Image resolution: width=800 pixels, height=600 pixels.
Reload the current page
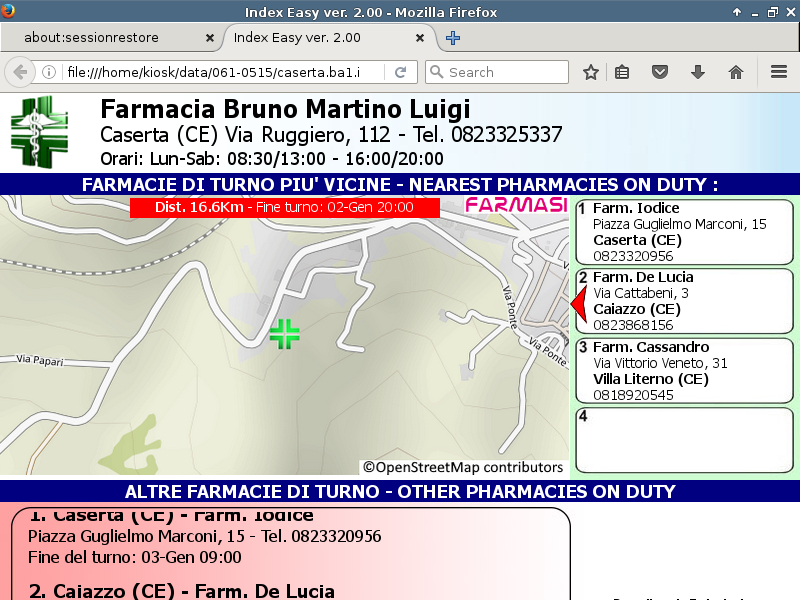tap(400, 72)
